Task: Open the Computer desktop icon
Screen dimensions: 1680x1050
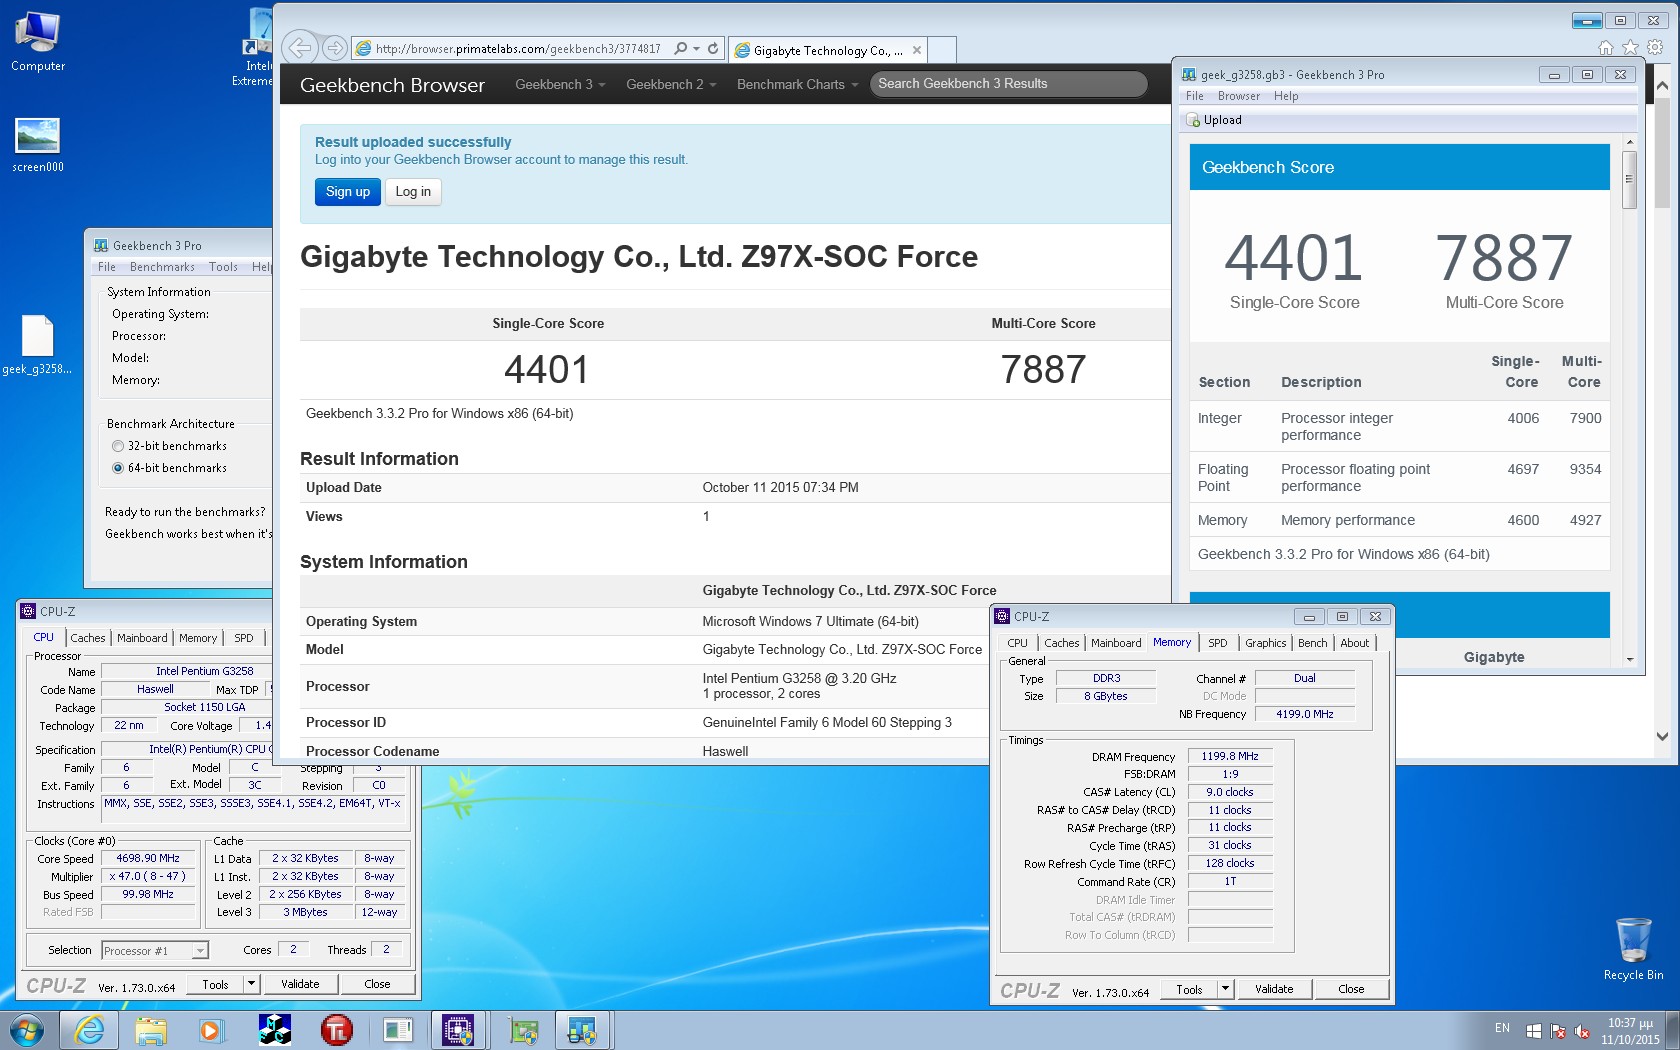Action: coord(38,42)
